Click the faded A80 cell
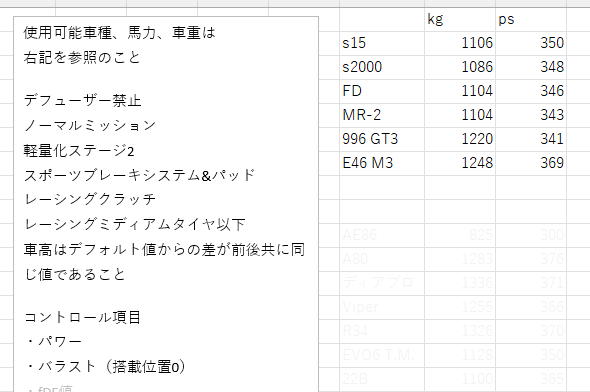The height and width of the screenshot is (392, 590). point(382,260)
